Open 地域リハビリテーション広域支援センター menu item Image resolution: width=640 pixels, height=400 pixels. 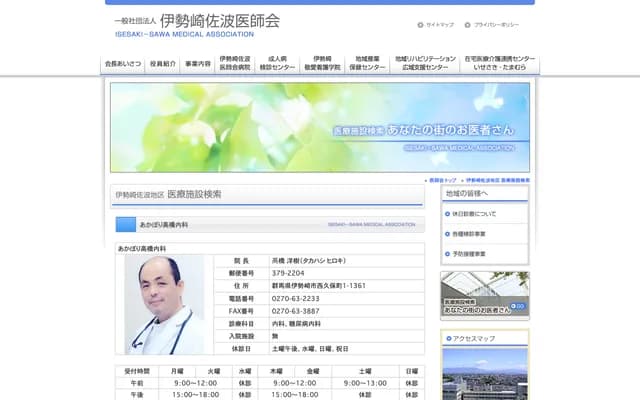pyautogui.click(x=425, y=63)
